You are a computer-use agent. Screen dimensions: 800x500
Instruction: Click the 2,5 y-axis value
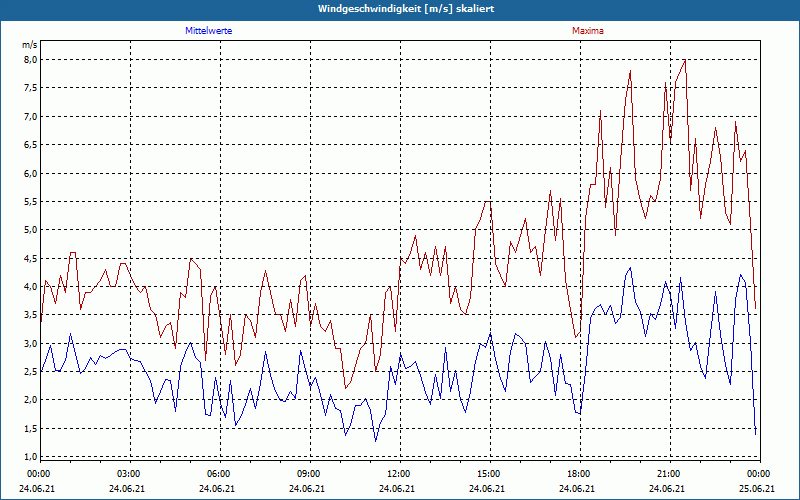pyautogui.click(x=31, y=371)
